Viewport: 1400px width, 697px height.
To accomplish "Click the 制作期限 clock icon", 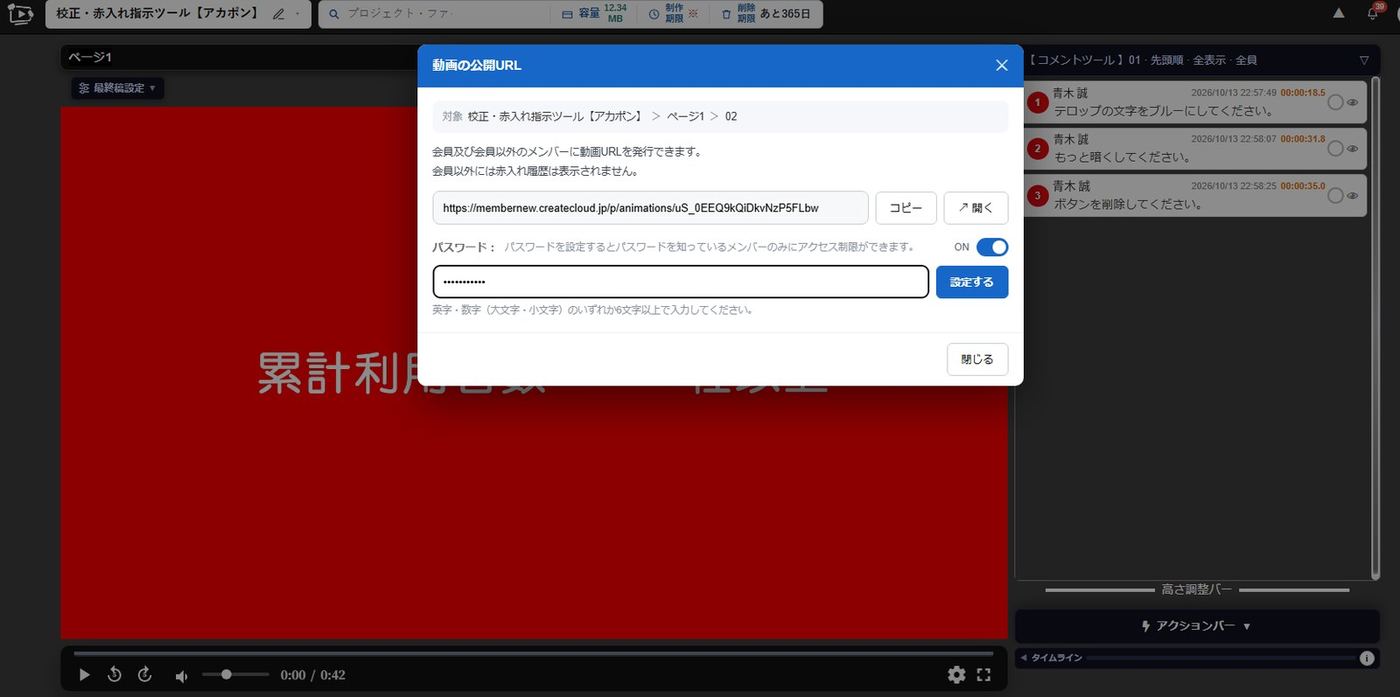I will coord(654,14).
